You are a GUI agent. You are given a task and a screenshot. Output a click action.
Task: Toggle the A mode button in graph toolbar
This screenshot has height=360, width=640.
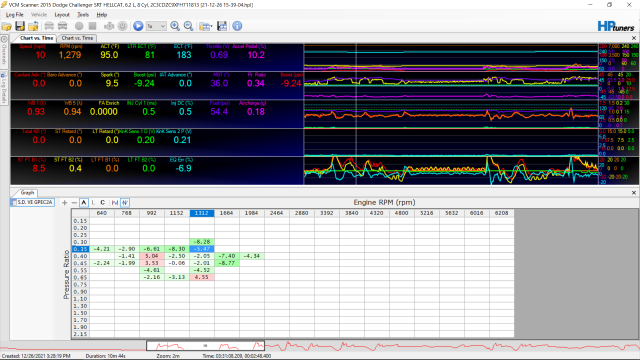pos(84,202)
